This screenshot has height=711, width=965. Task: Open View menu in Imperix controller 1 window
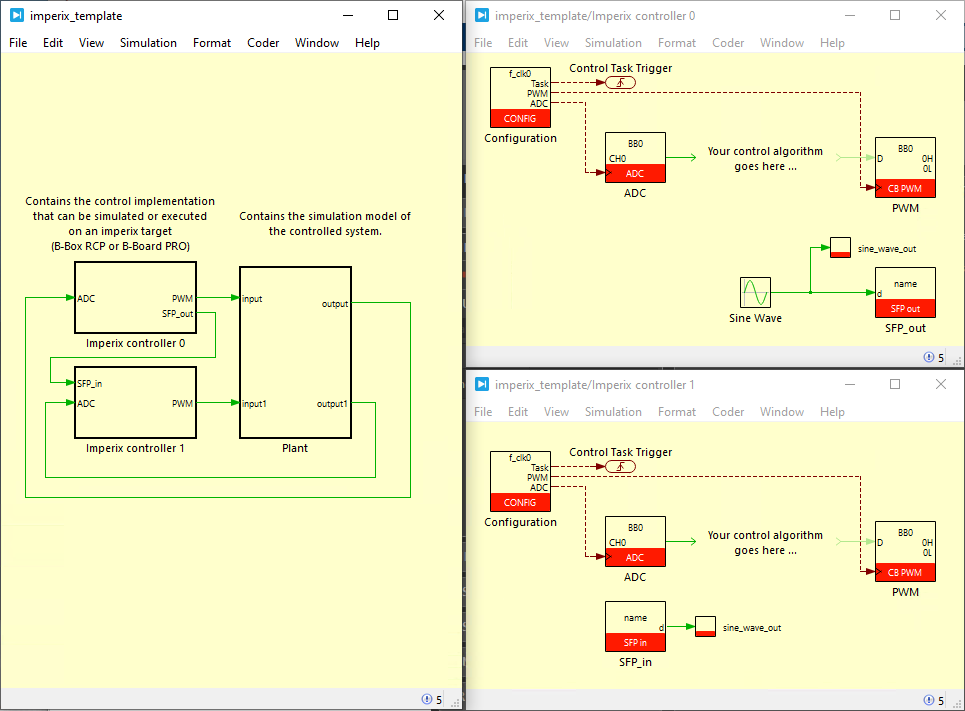(x=556, y=411)
